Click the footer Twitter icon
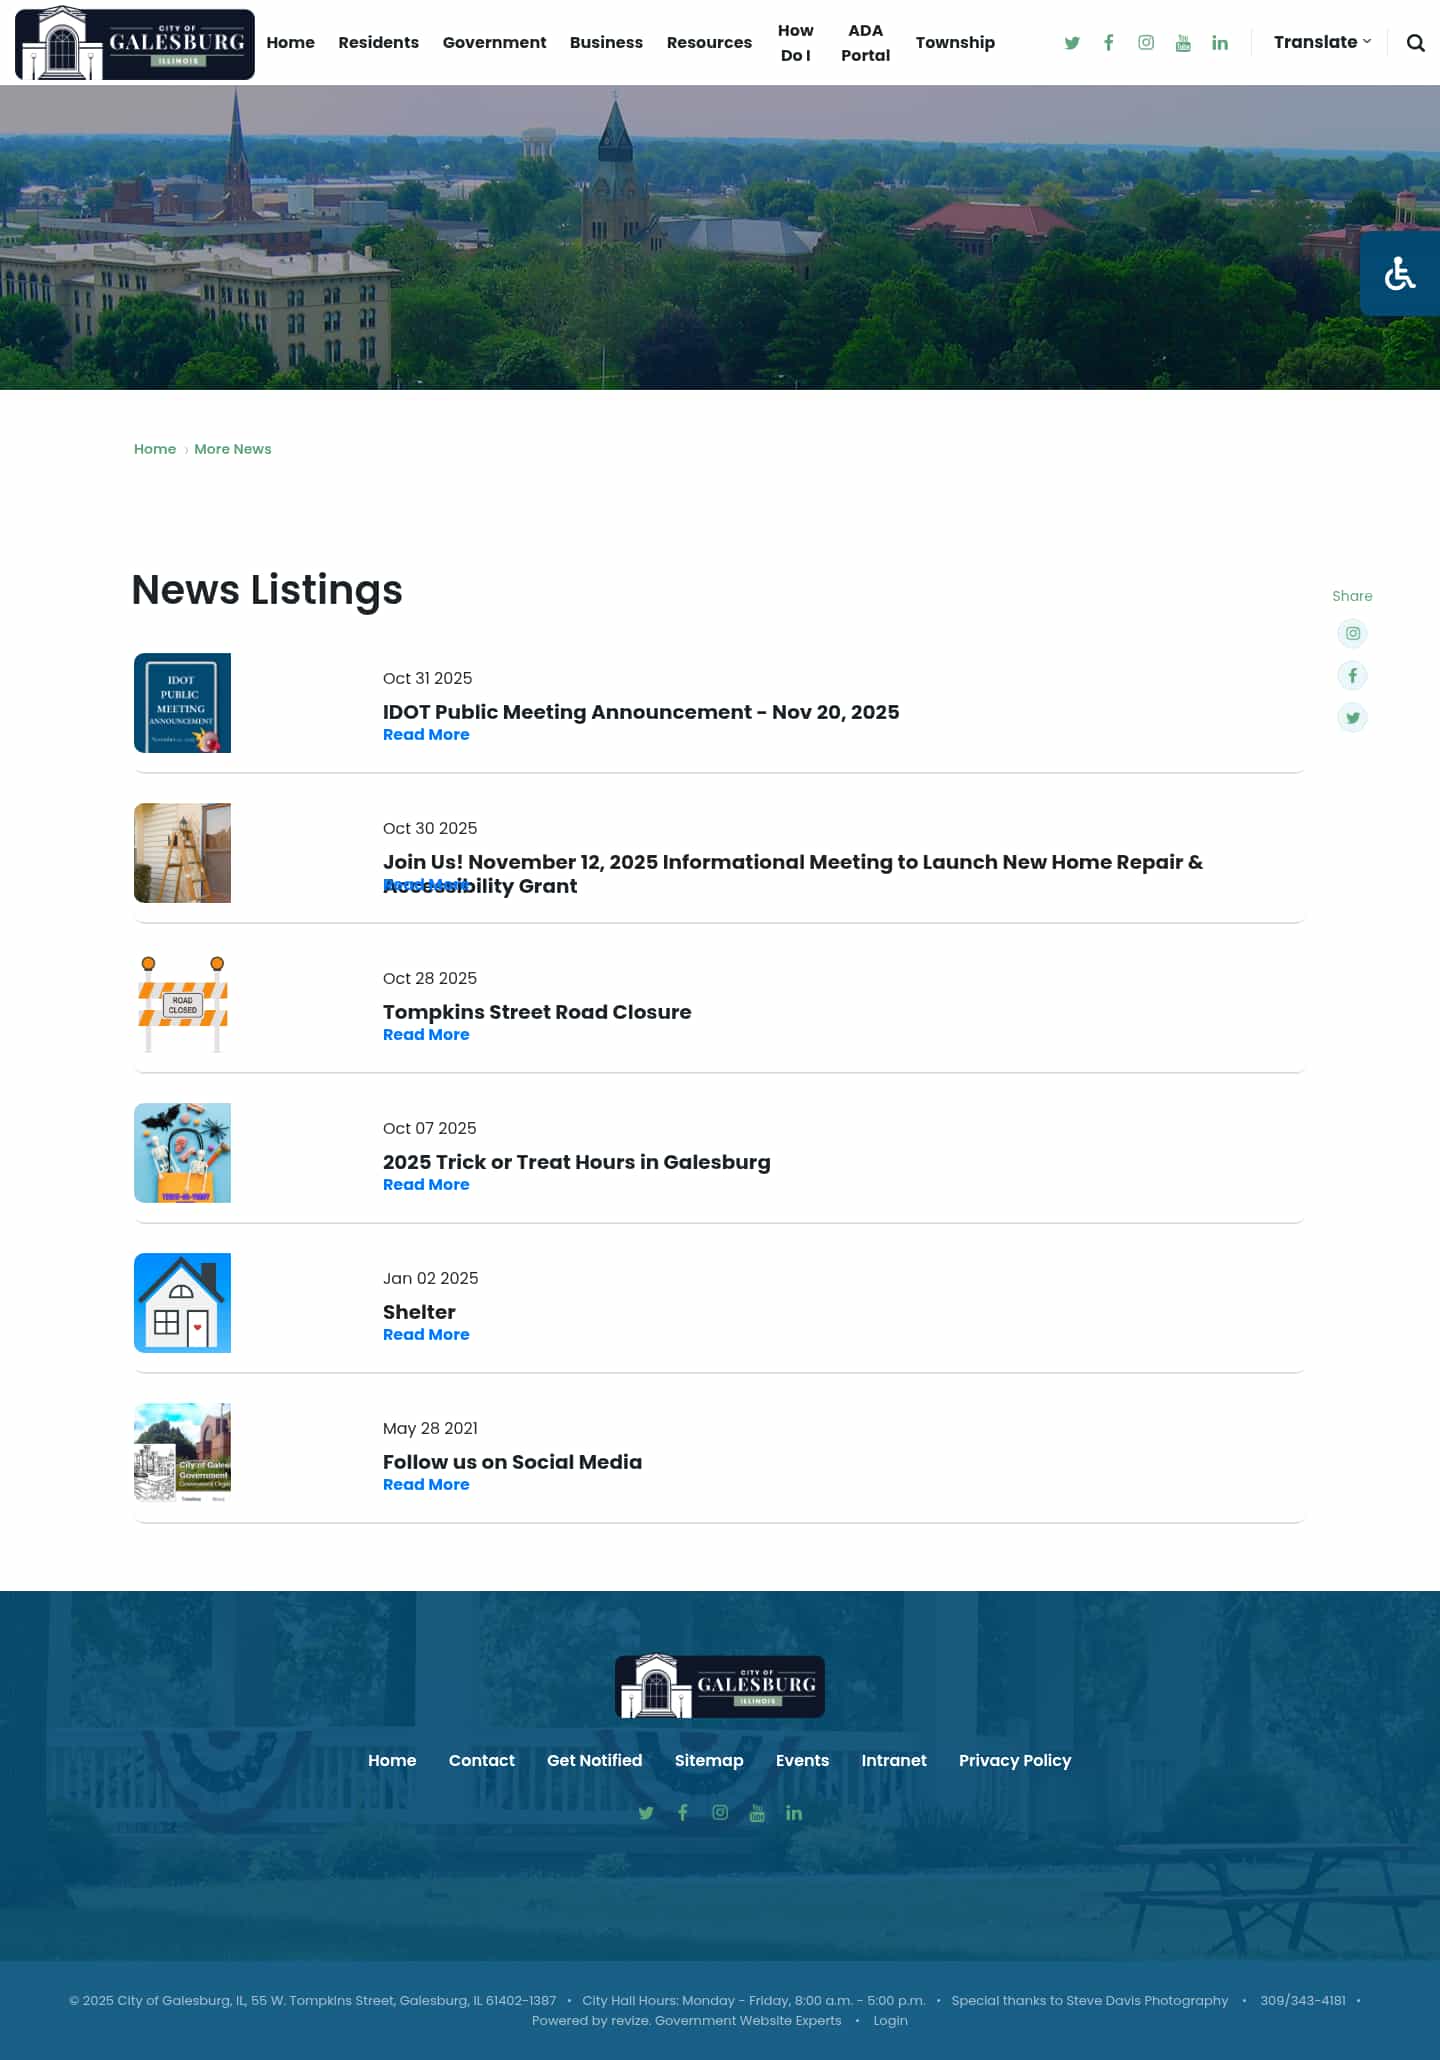 646,1813
